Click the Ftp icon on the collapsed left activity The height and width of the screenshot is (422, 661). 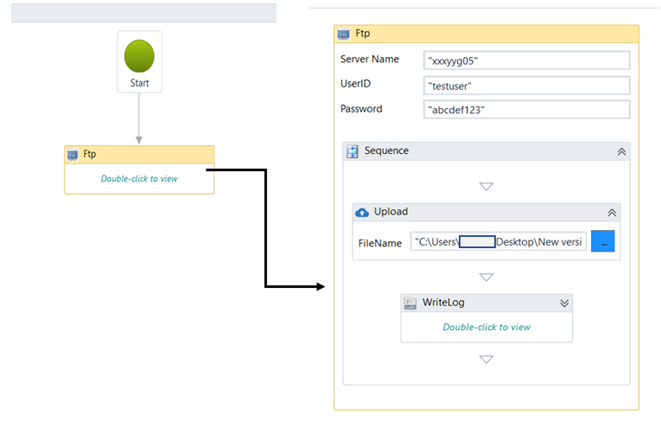tap(72, 155)
